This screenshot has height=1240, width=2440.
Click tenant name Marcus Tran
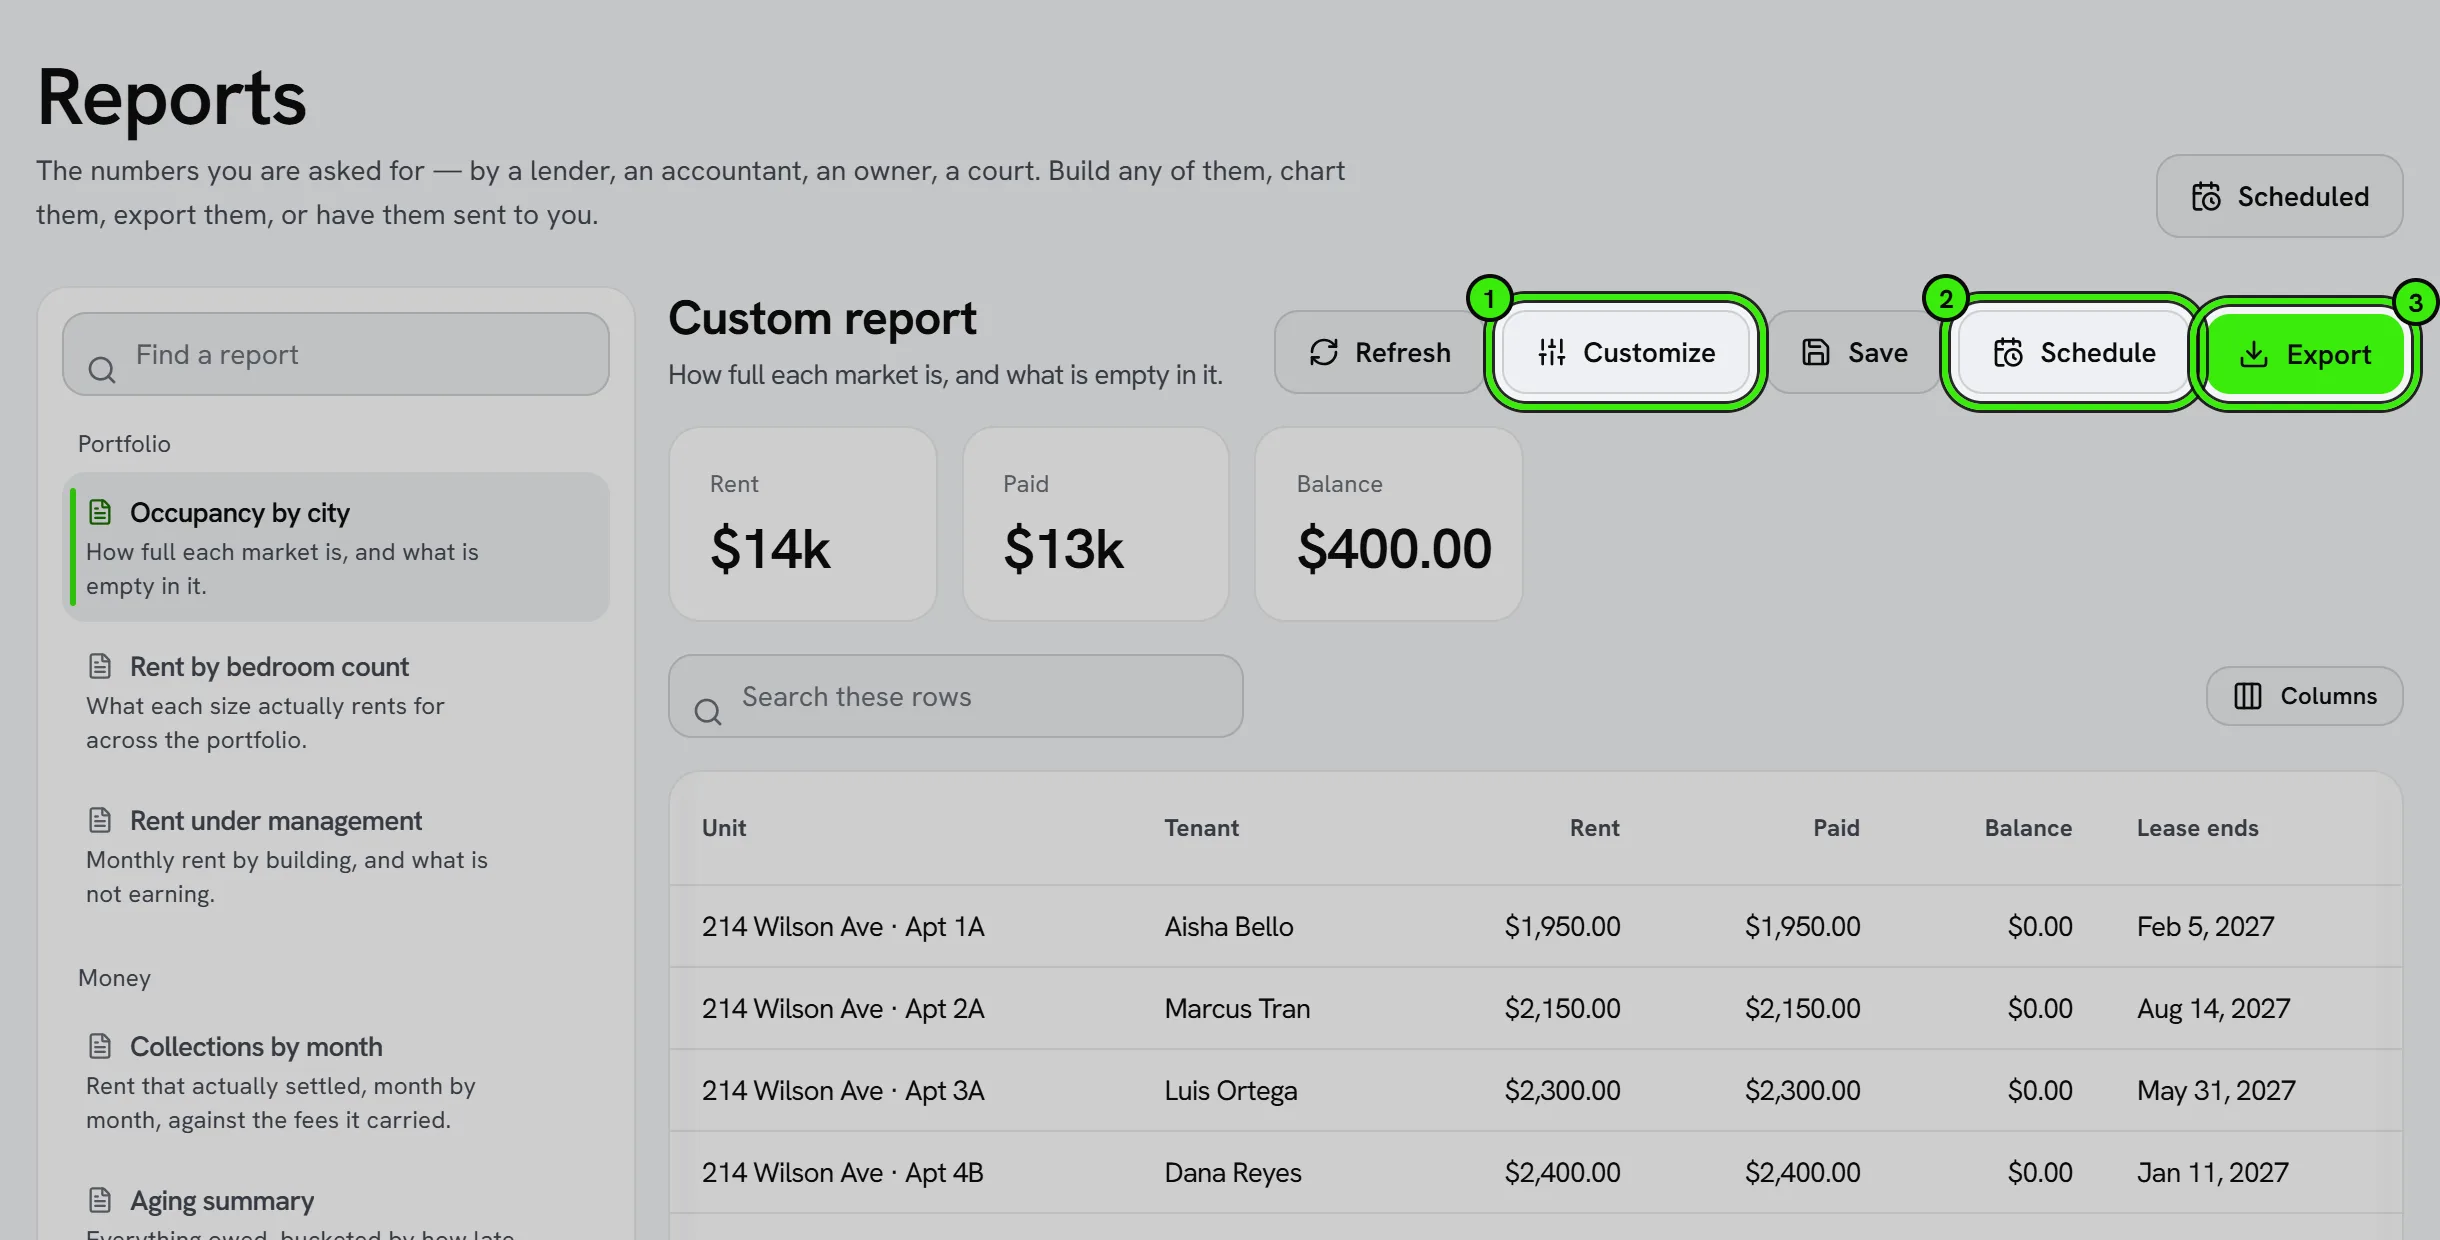[1237, 1009]
